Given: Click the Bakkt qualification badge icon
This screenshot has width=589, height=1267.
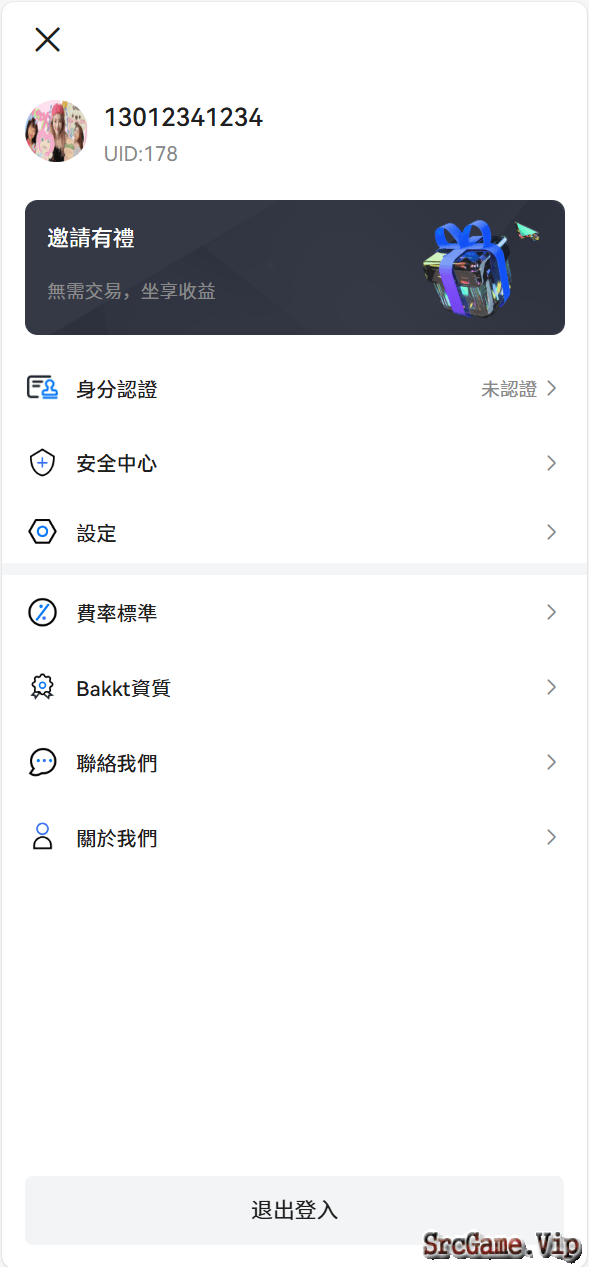Looking at the screenshot, I should [42, 687].
